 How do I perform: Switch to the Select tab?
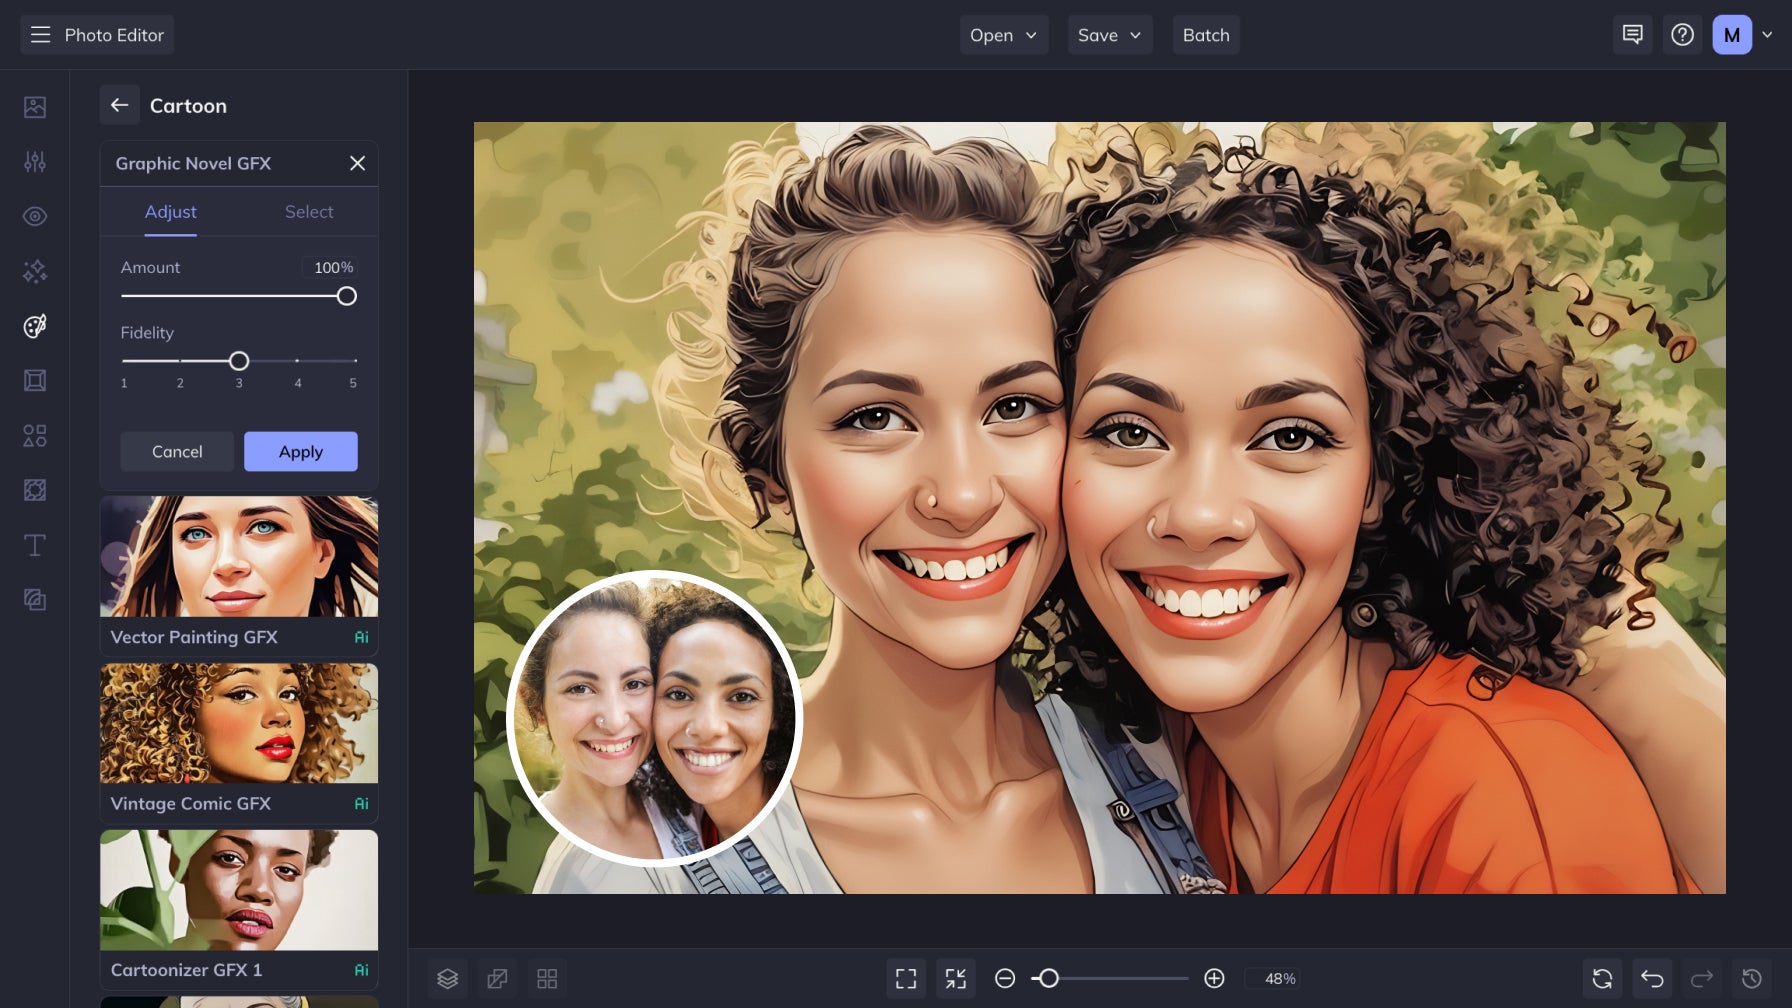point(309,211)
